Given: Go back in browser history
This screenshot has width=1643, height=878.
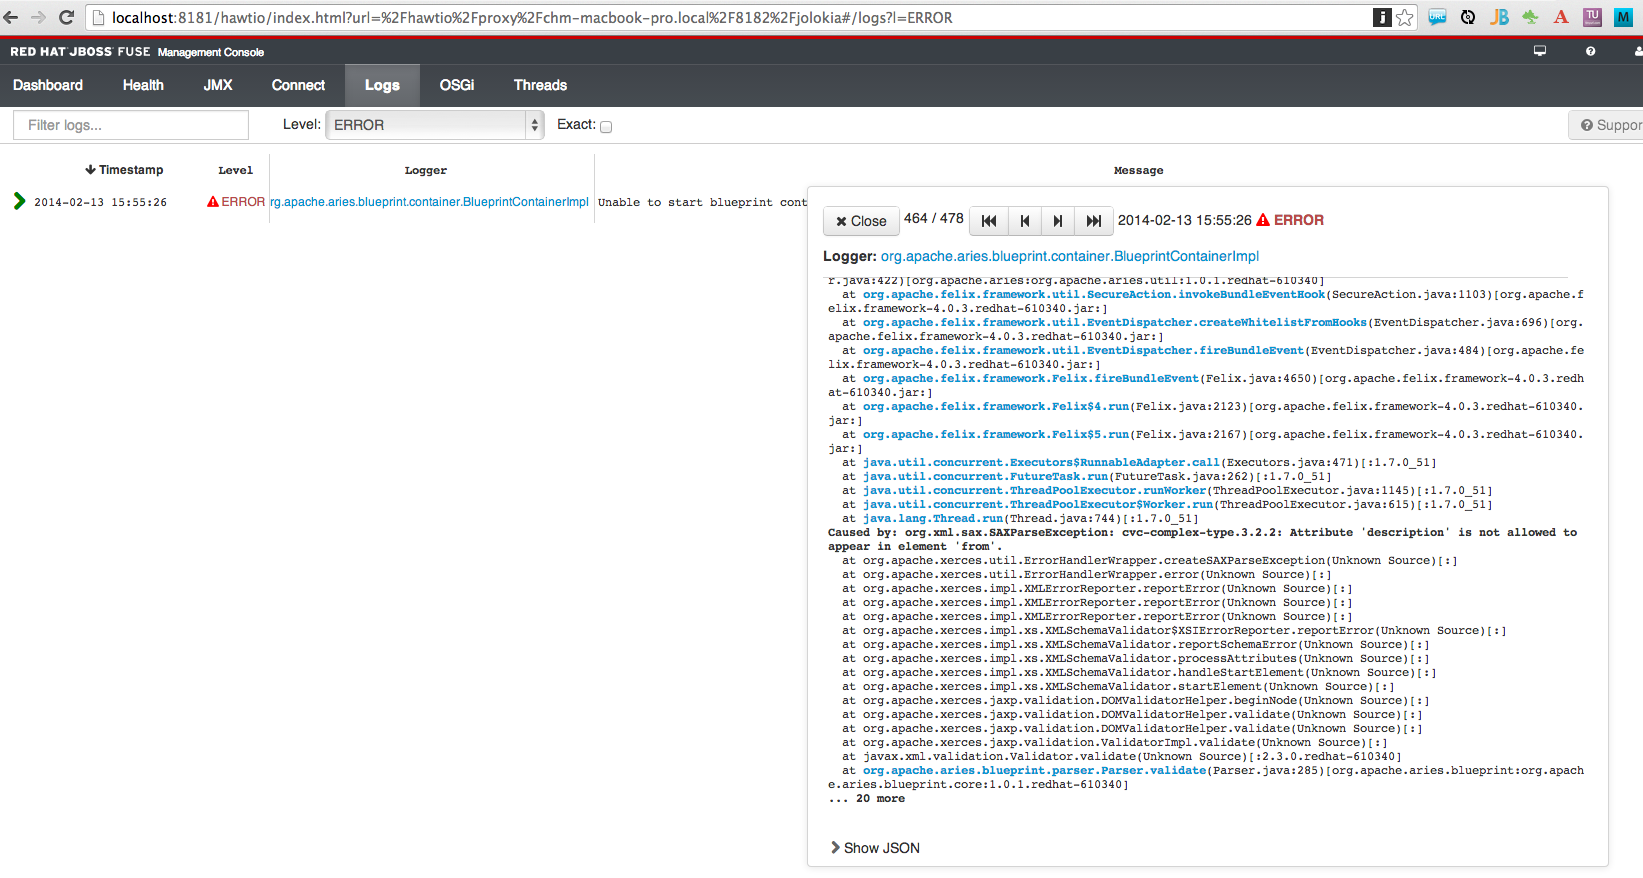Looking at the screenshot, I should point(11,17).
